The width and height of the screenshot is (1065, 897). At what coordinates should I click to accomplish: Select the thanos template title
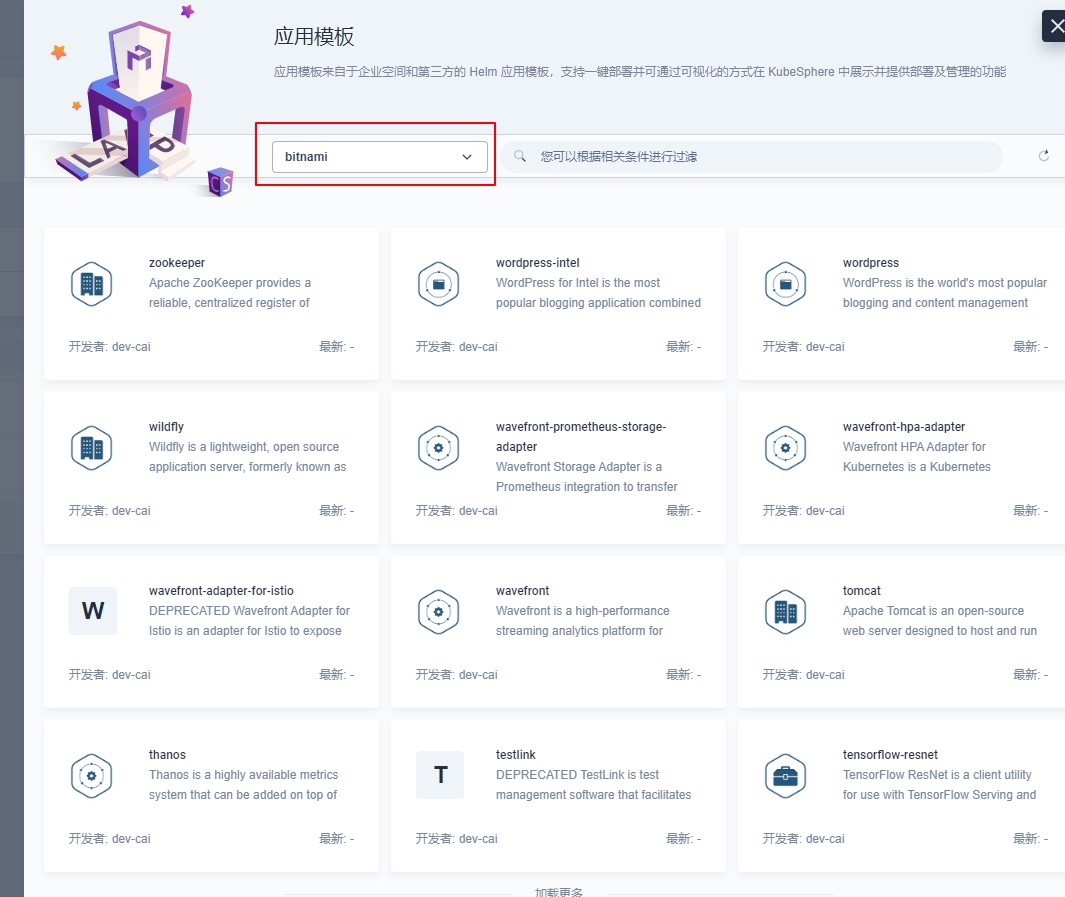[x=167, y=754]
